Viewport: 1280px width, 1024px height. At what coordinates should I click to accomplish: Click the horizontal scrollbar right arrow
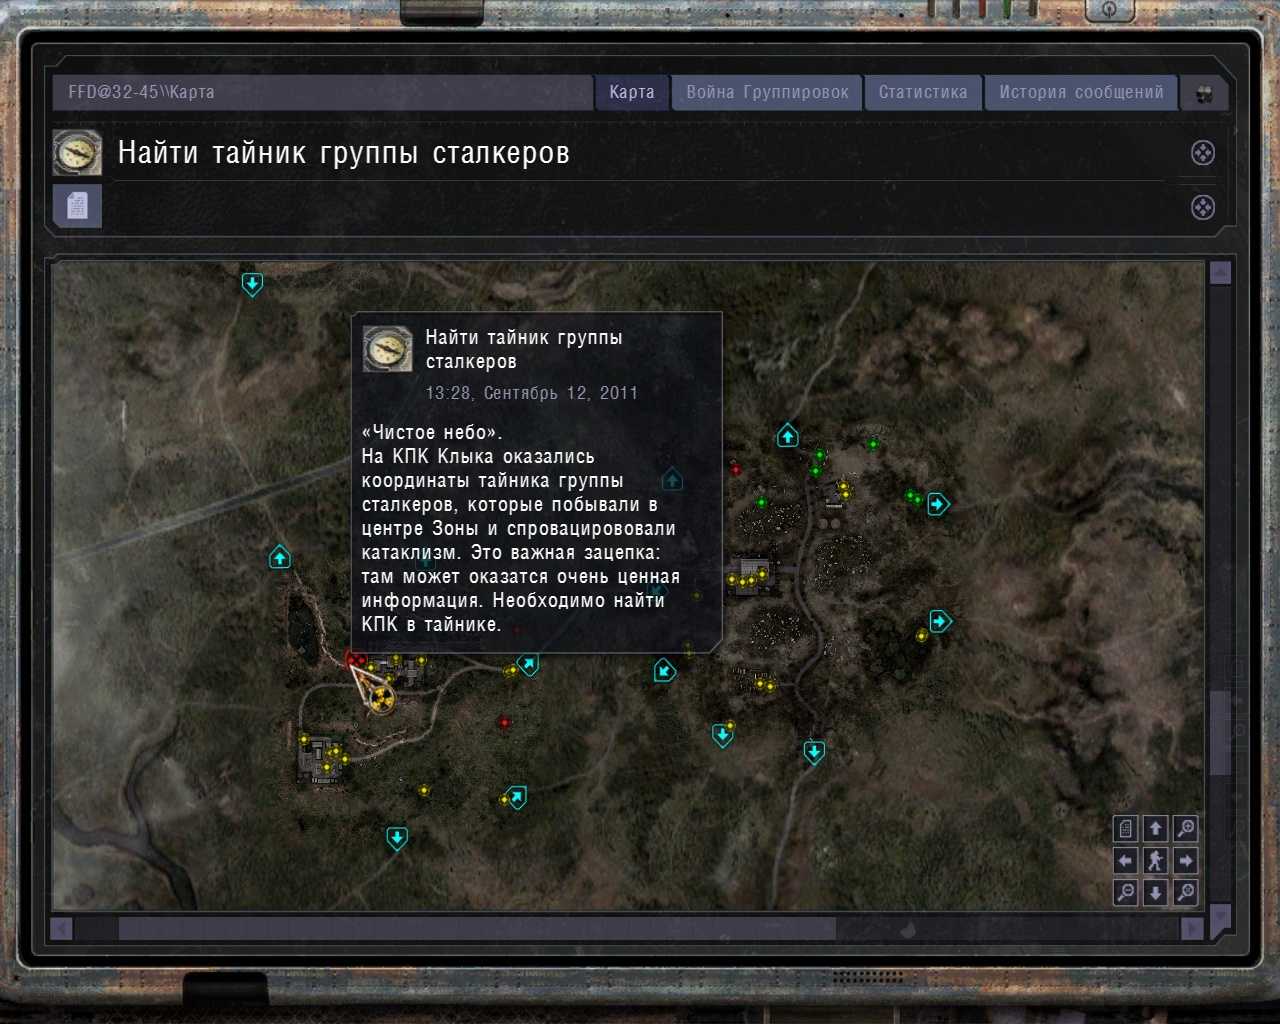point(1192,929)
